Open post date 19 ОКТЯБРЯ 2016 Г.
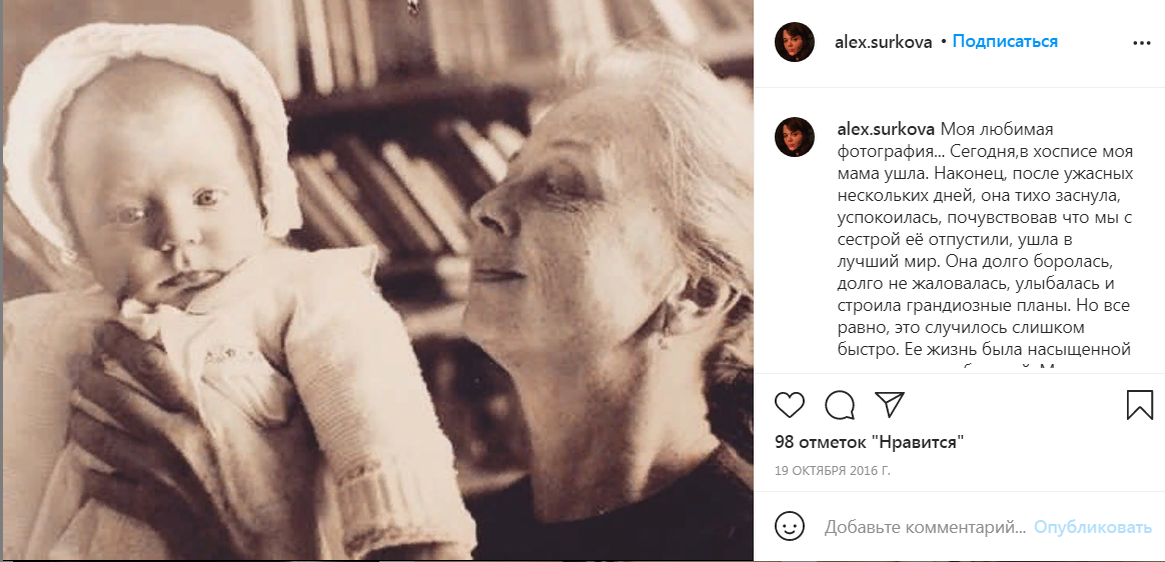Image resolution: width=1165 pixels, height=562 pixels. click(832, 471)
